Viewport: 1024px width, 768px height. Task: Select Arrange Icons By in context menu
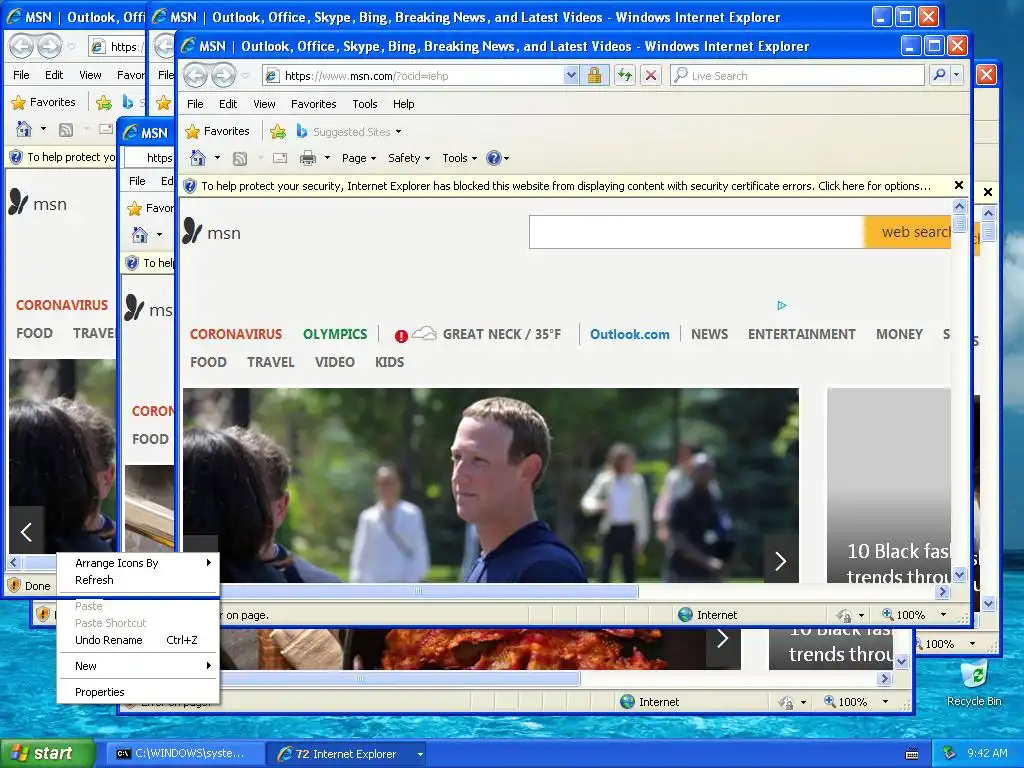click(138, 563)
